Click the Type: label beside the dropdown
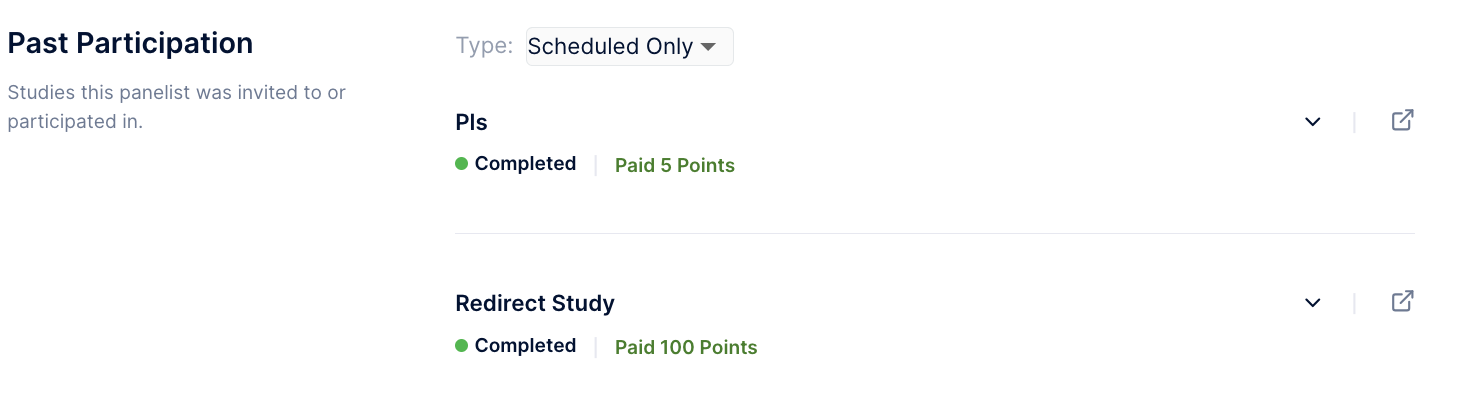The image size is (1464, 396). tap(485, 46)
